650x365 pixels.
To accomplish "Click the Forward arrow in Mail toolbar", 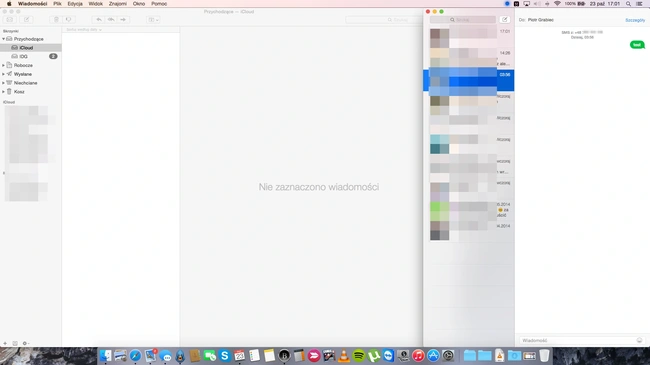I will click(123, 19).
